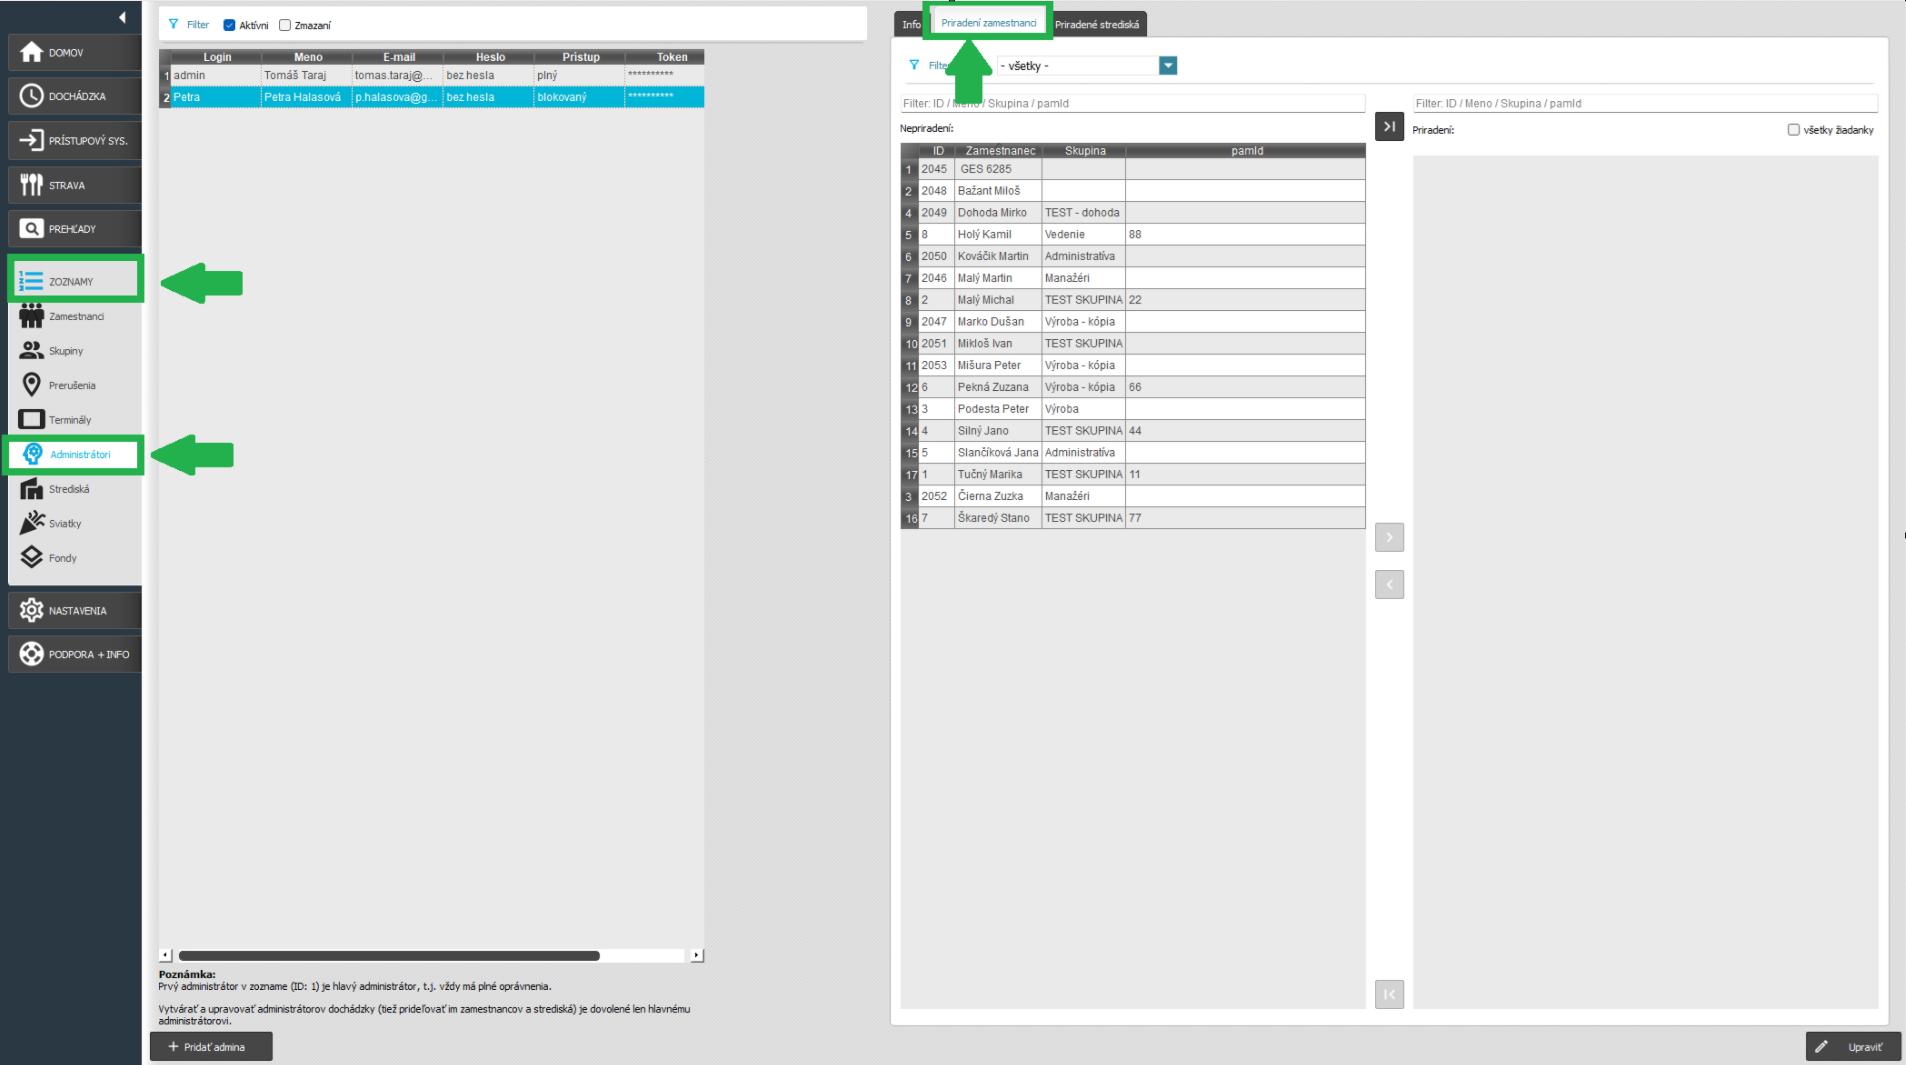1906x1065 pixels.
Task: Check the všetky žiadanky checkbox
Action: point(1793,130)
